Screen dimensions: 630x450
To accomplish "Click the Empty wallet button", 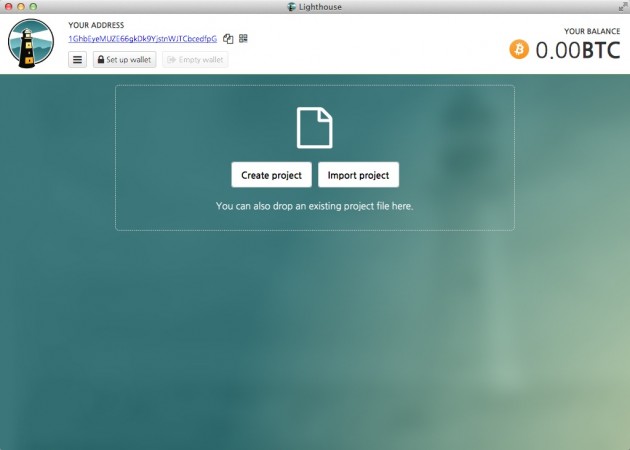I will 195,60.
